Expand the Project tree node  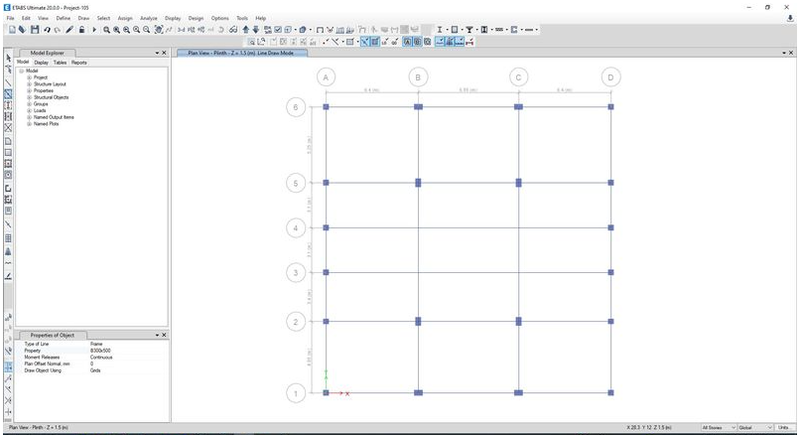[x=29, y=78]
